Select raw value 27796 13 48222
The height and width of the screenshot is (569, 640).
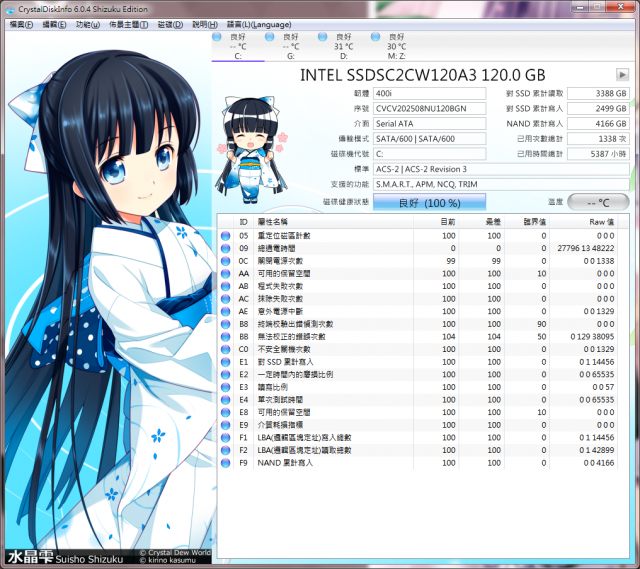tap(586, 248)
